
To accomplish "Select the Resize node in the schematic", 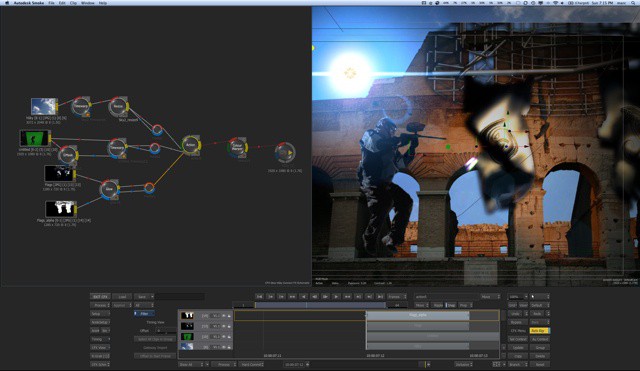I will coord(118,107).
